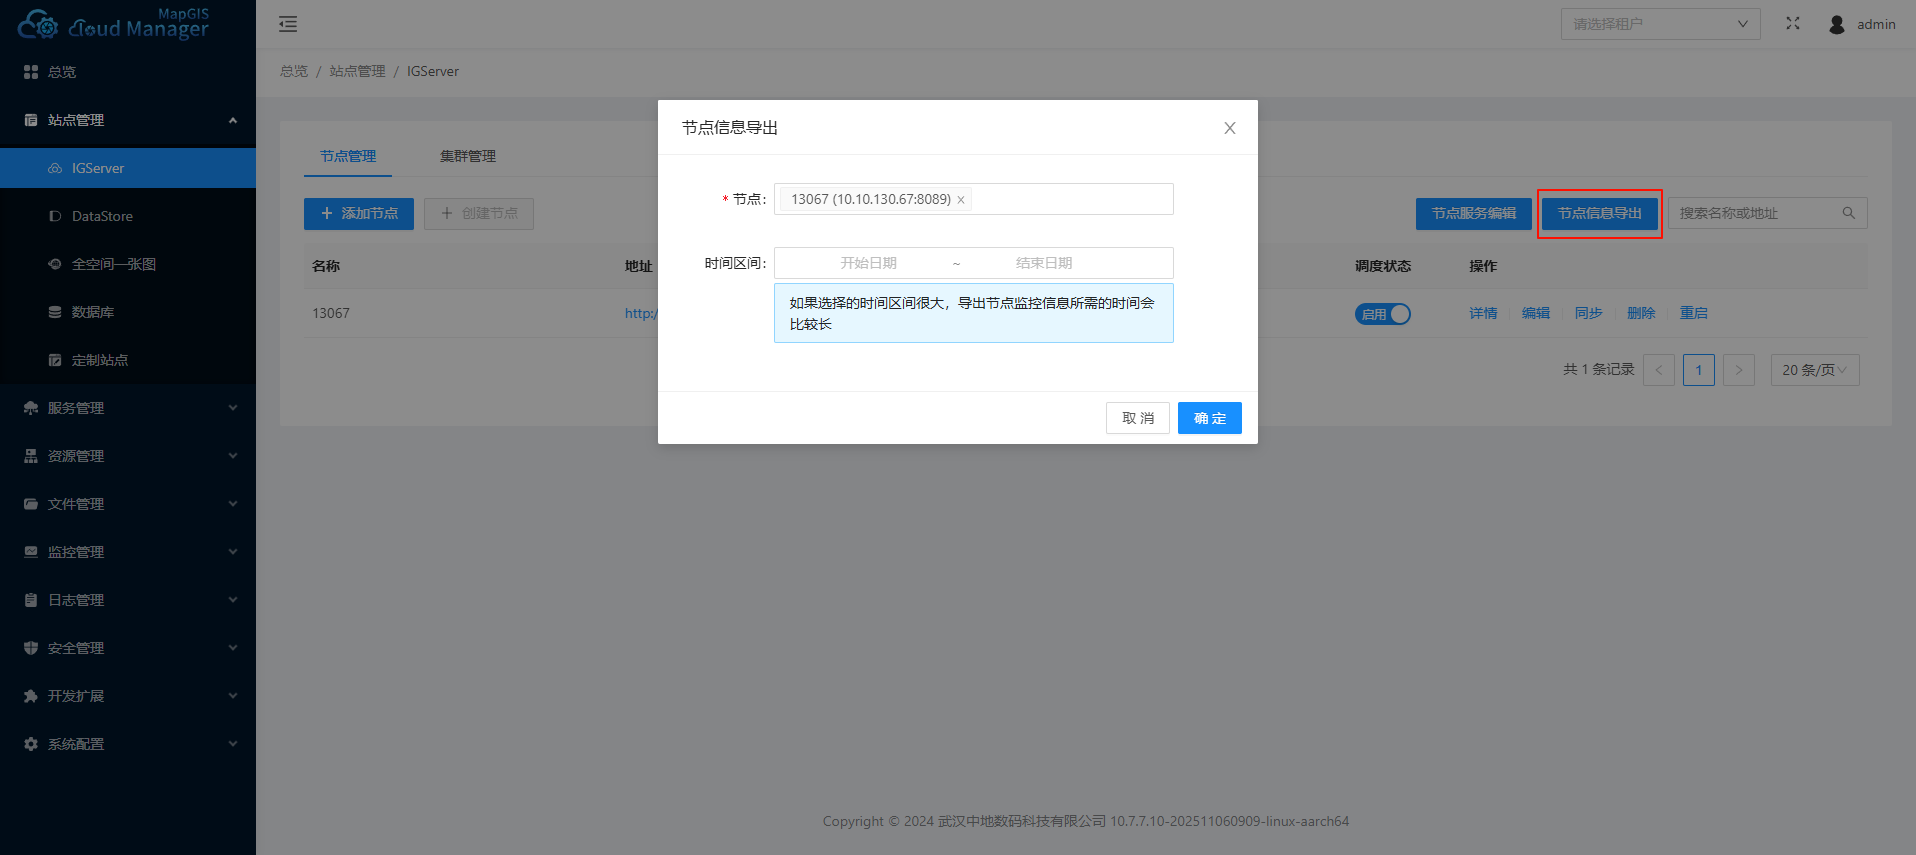Click the admin user avatar icon
Image resolution: width=1916 pixels, height=855 pixels.
1836,24
